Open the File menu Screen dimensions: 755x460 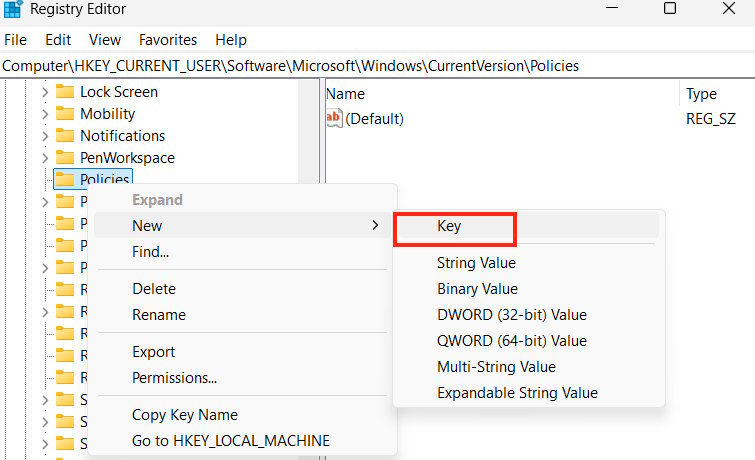[15, 39]
